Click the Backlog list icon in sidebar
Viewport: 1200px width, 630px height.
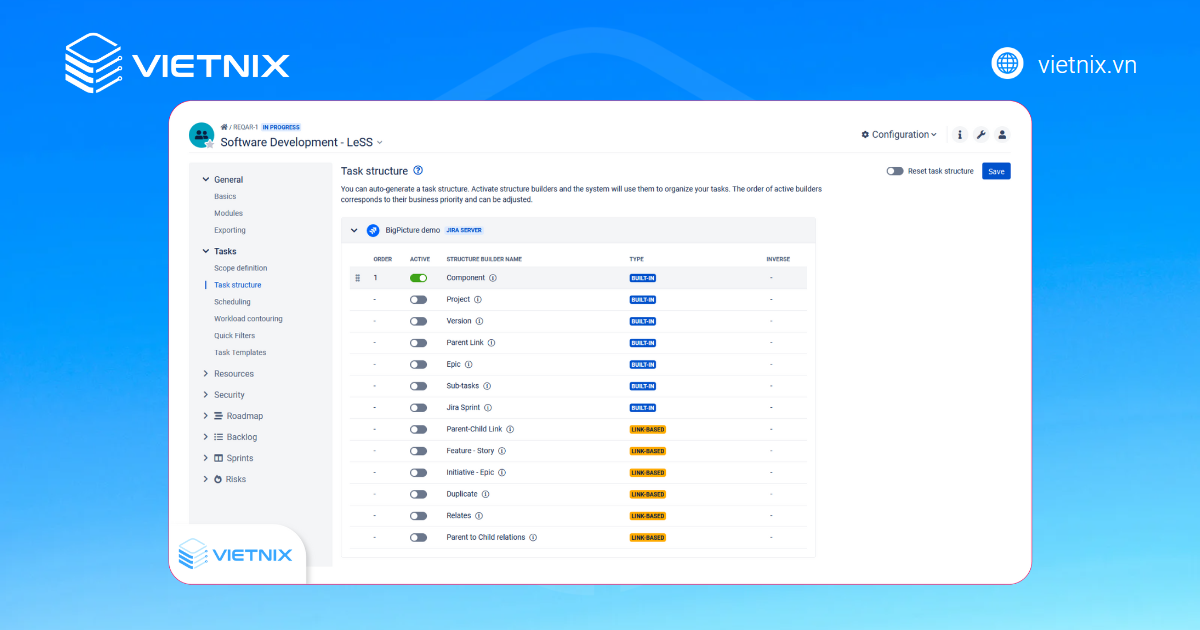tap(218, 437)
